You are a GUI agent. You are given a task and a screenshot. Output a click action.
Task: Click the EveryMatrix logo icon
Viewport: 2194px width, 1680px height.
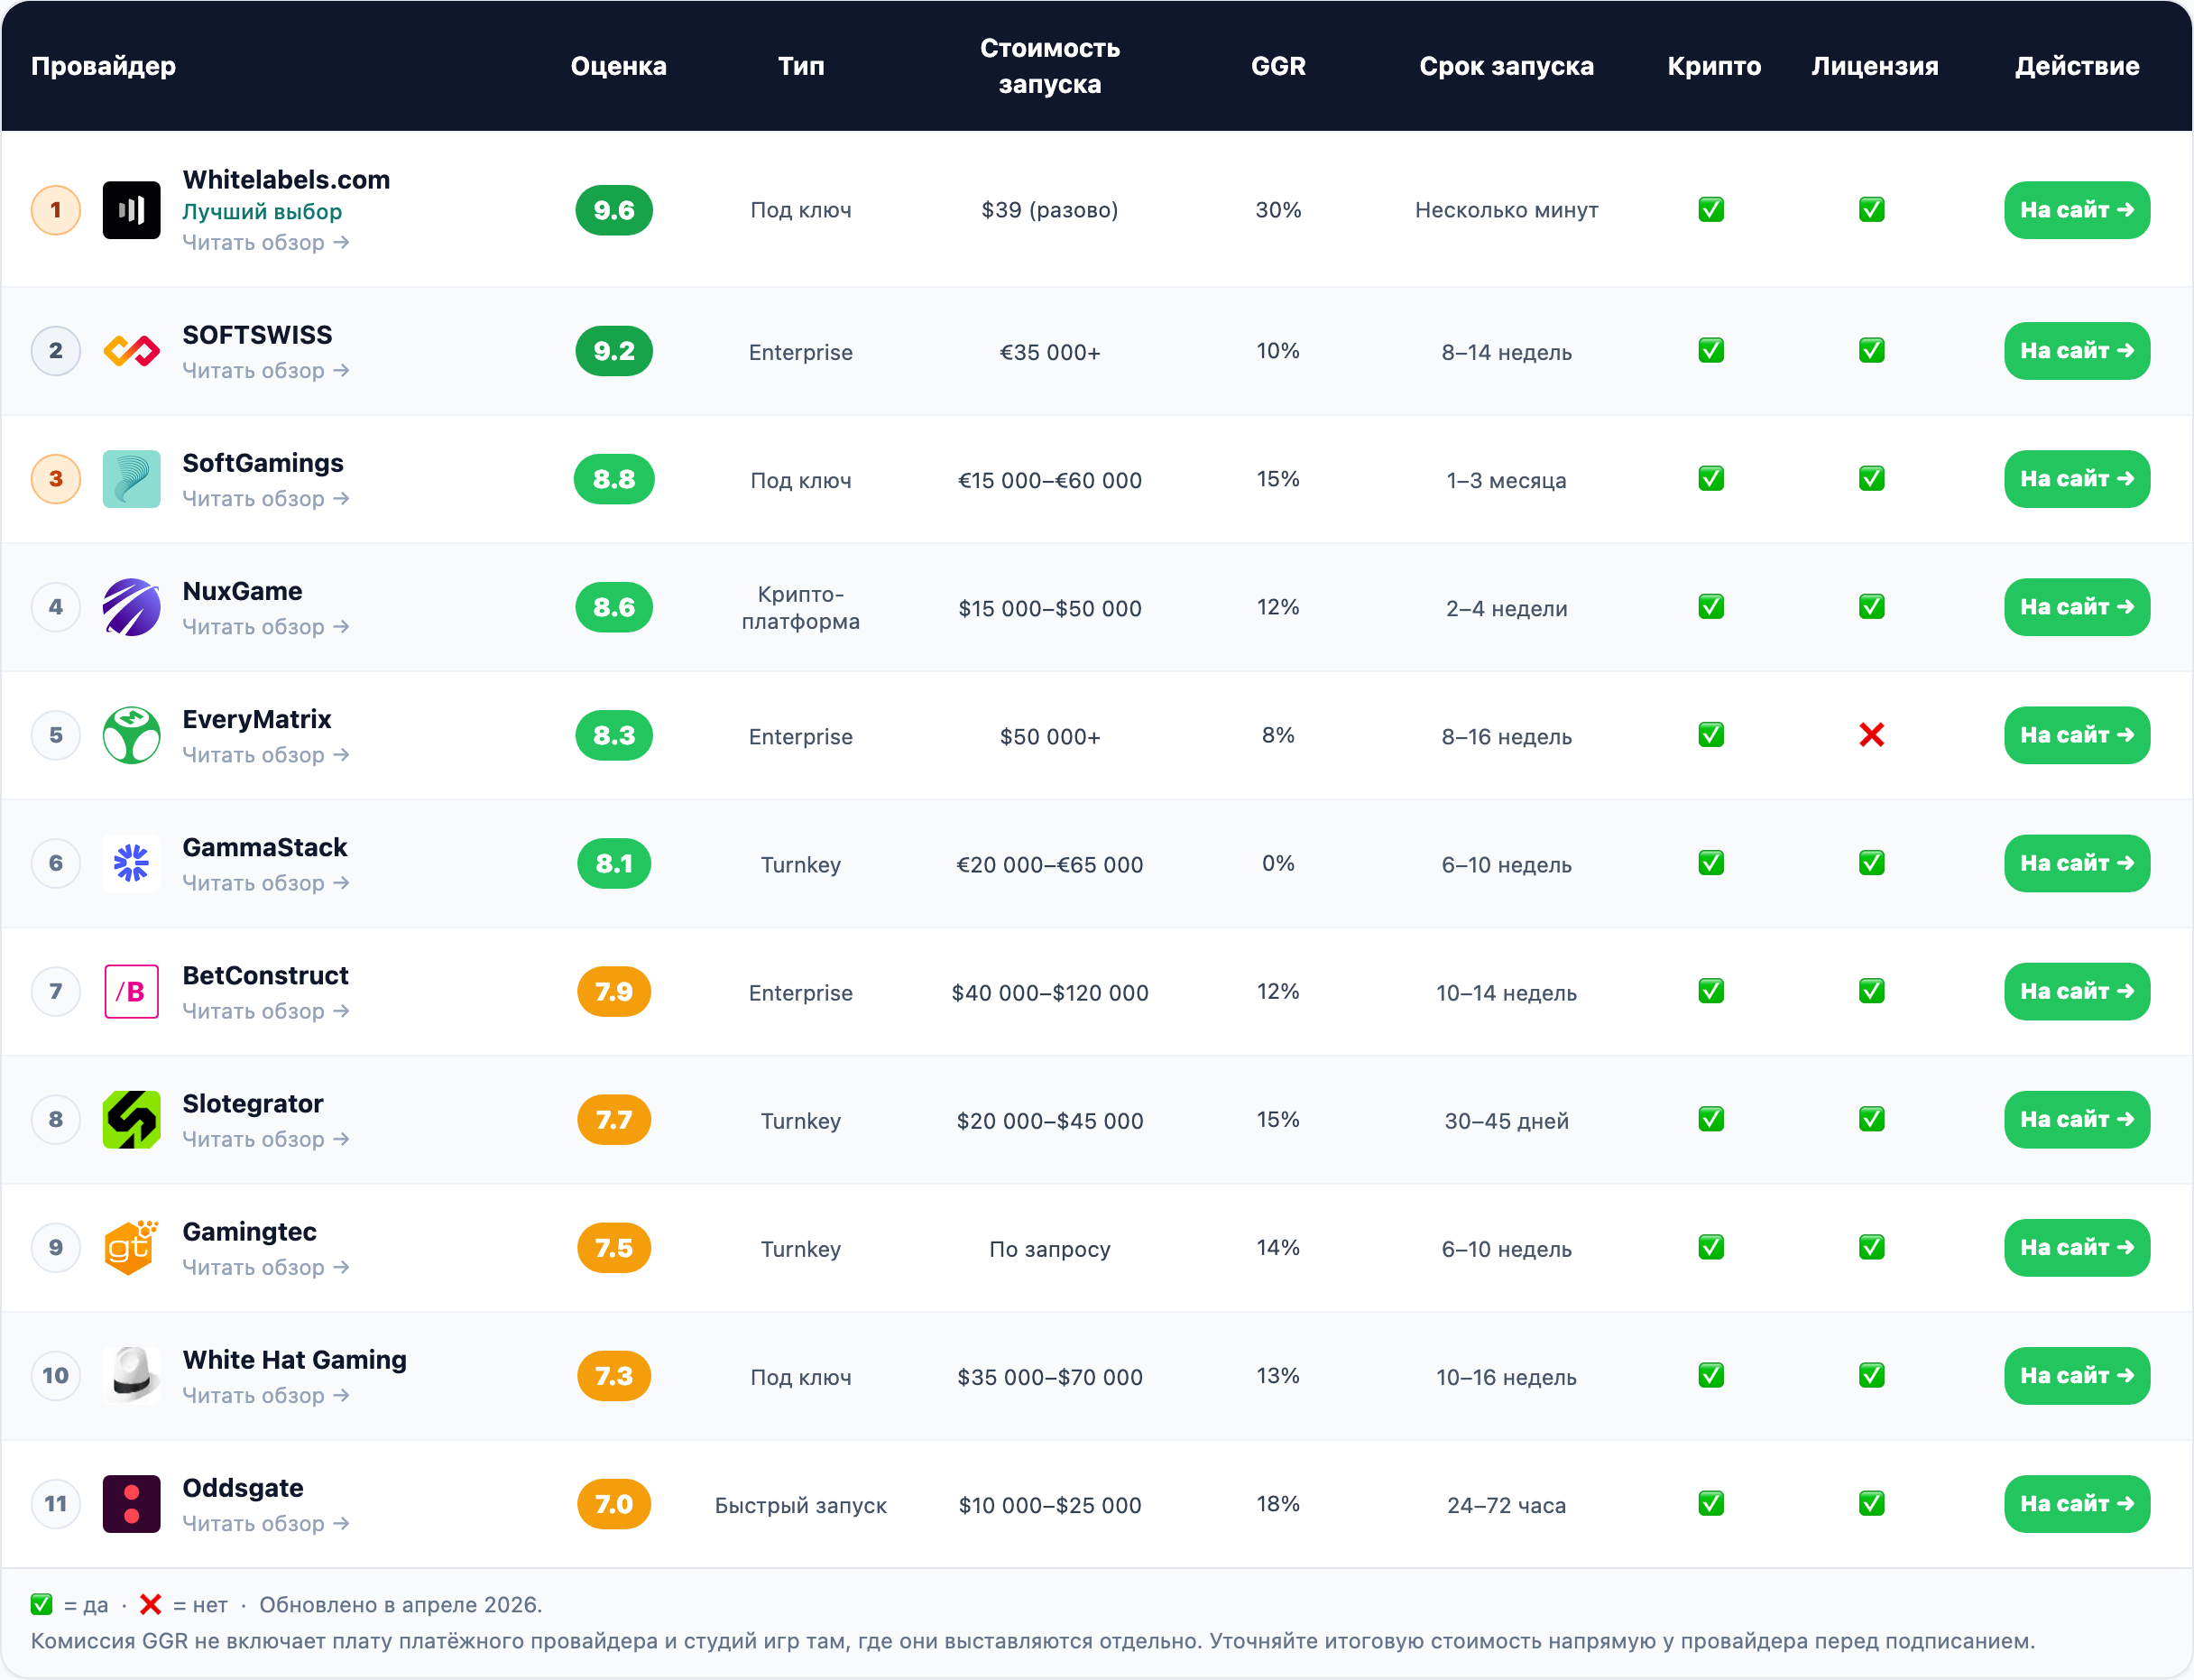tap(131, 735)
